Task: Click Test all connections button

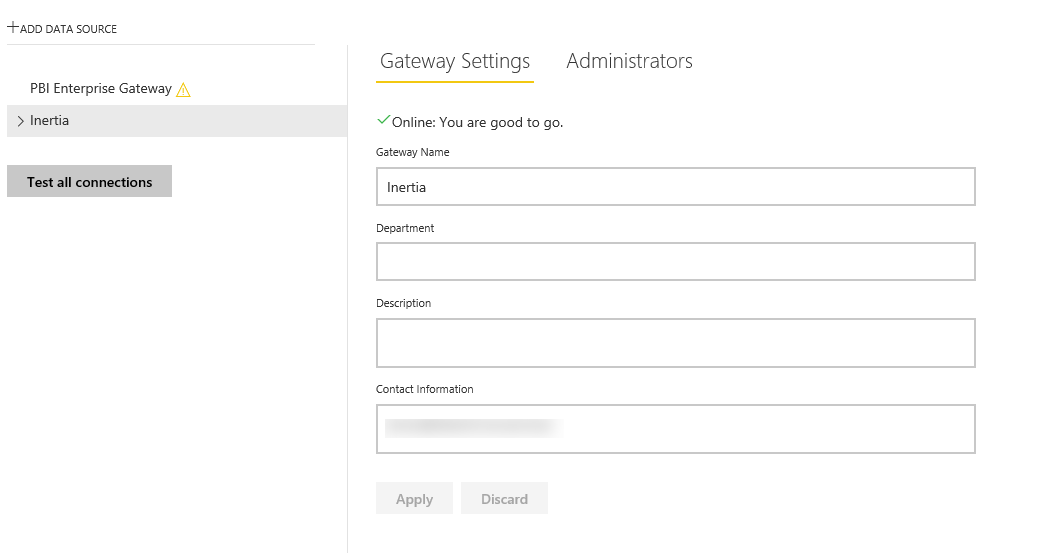Action: click(x=89, y=182)
